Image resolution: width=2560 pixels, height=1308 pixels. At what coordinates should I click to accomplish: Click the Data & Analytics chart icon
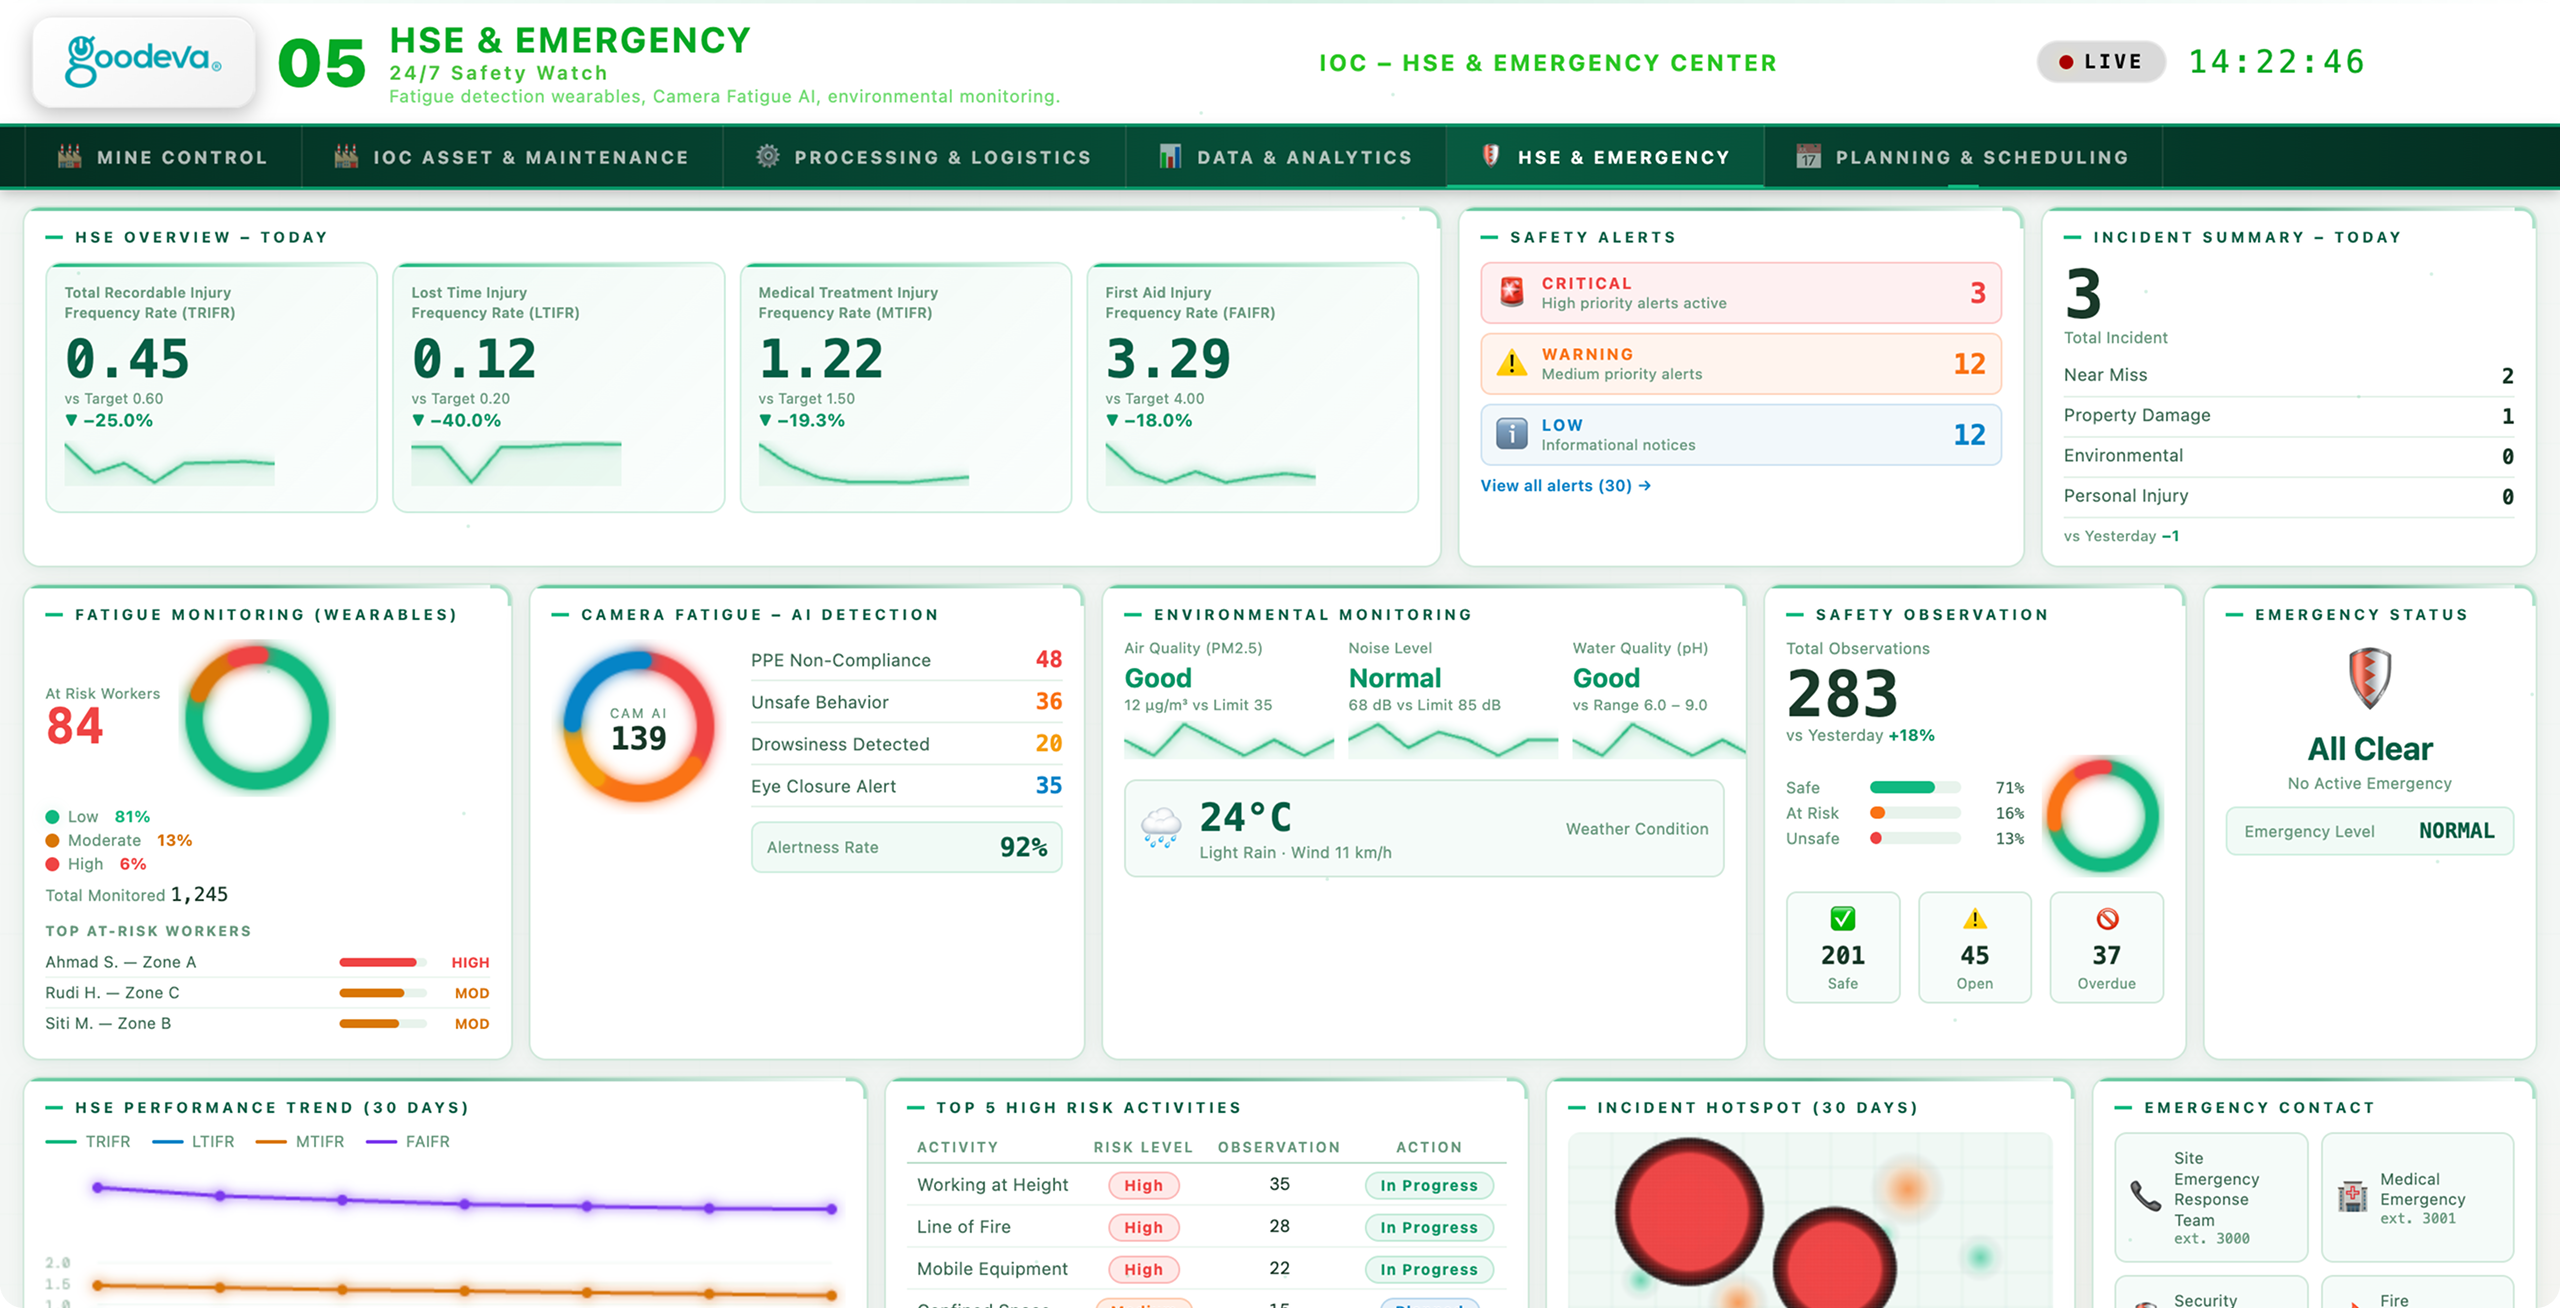point(1170,156)
